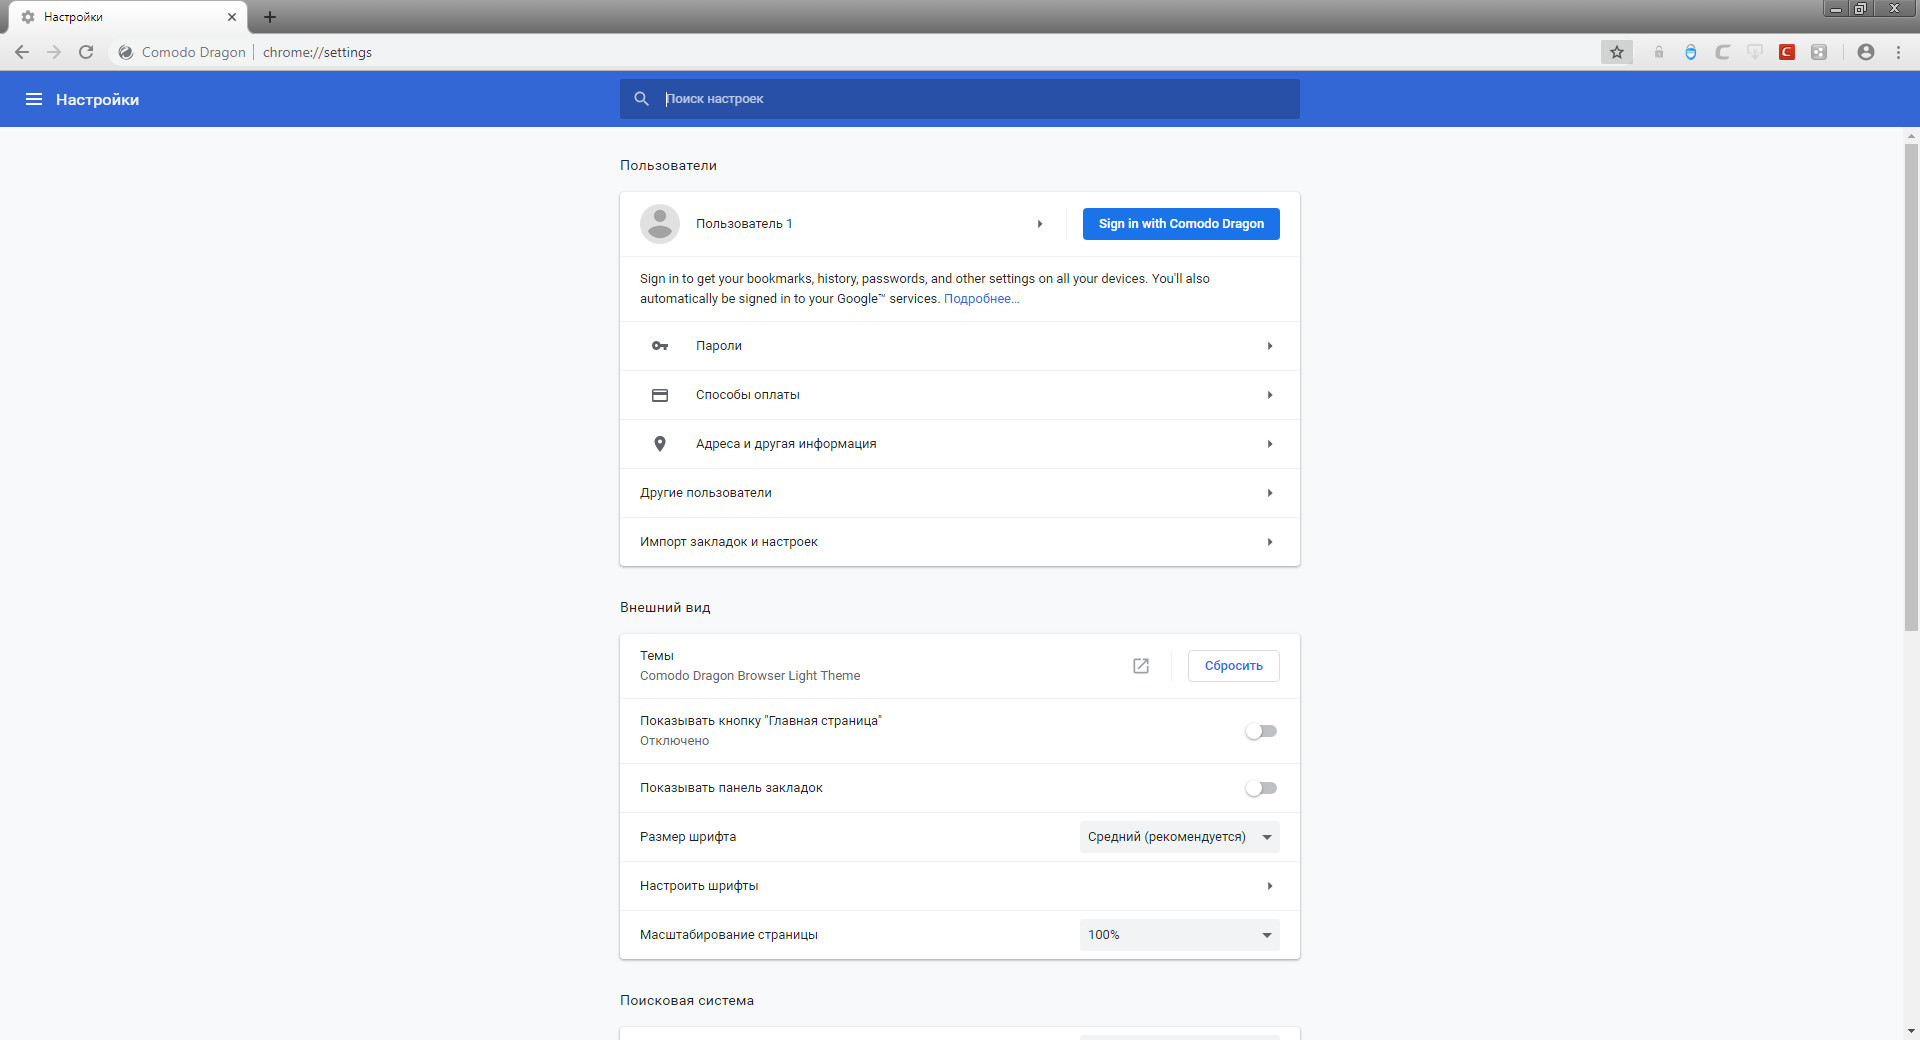Click the card icon beside Способы оплаты
Viewport: 1920px width, 1040px height.
click(660, 395)
